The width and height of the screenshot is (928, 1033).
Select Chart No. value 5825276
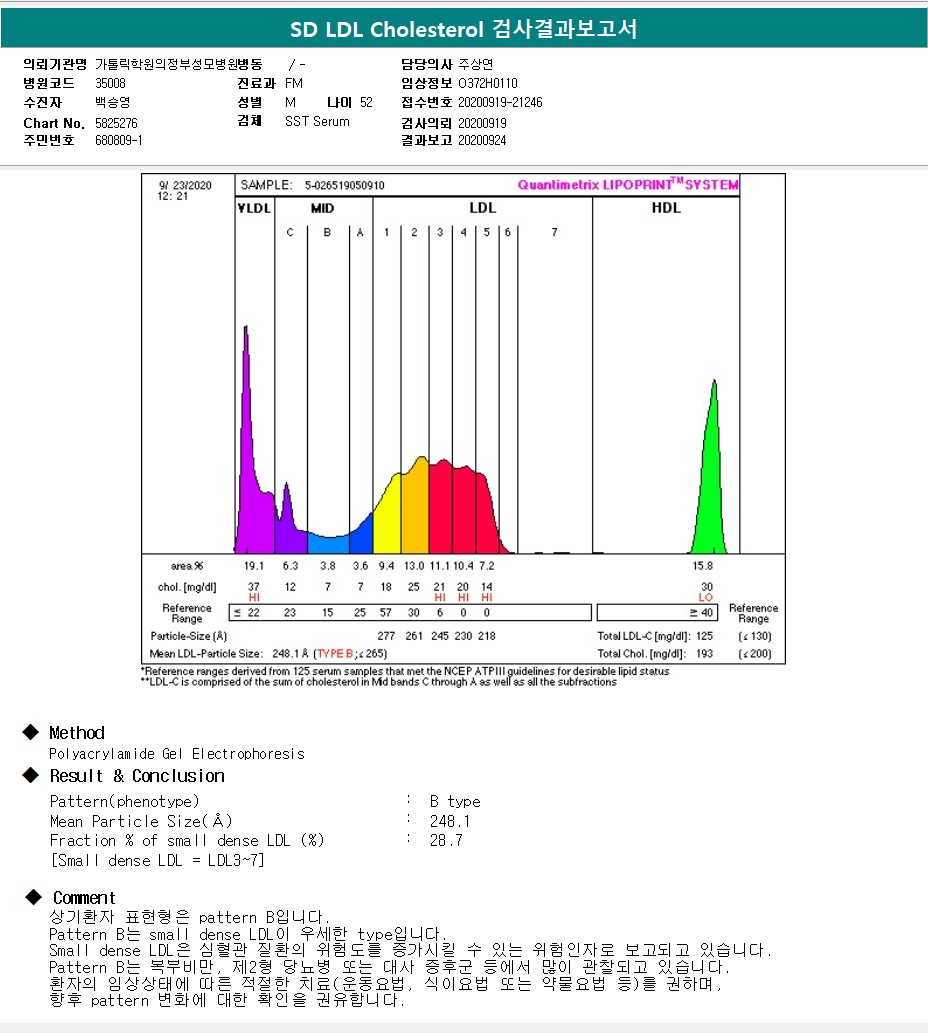pos(116,123)
